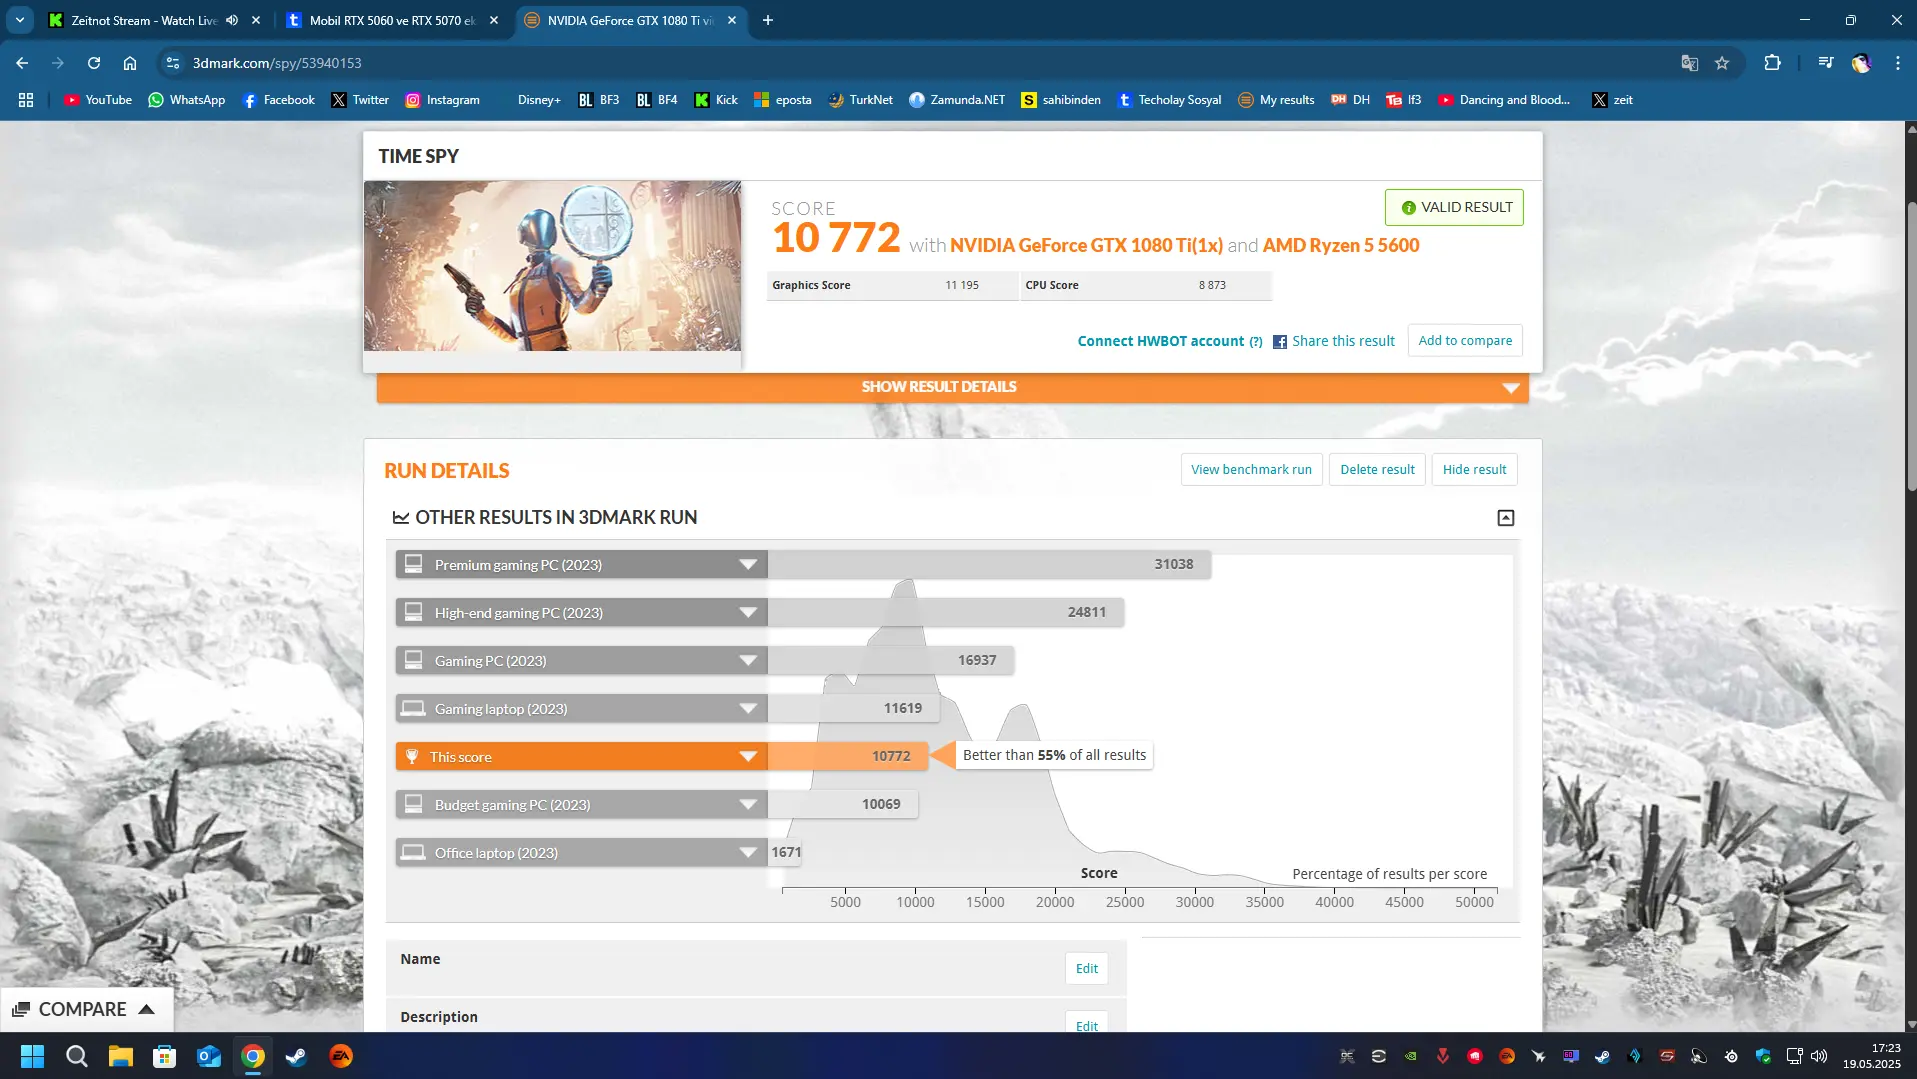1917x1079 pixels.
Task: Edit the Name field
Action: 1086,968
